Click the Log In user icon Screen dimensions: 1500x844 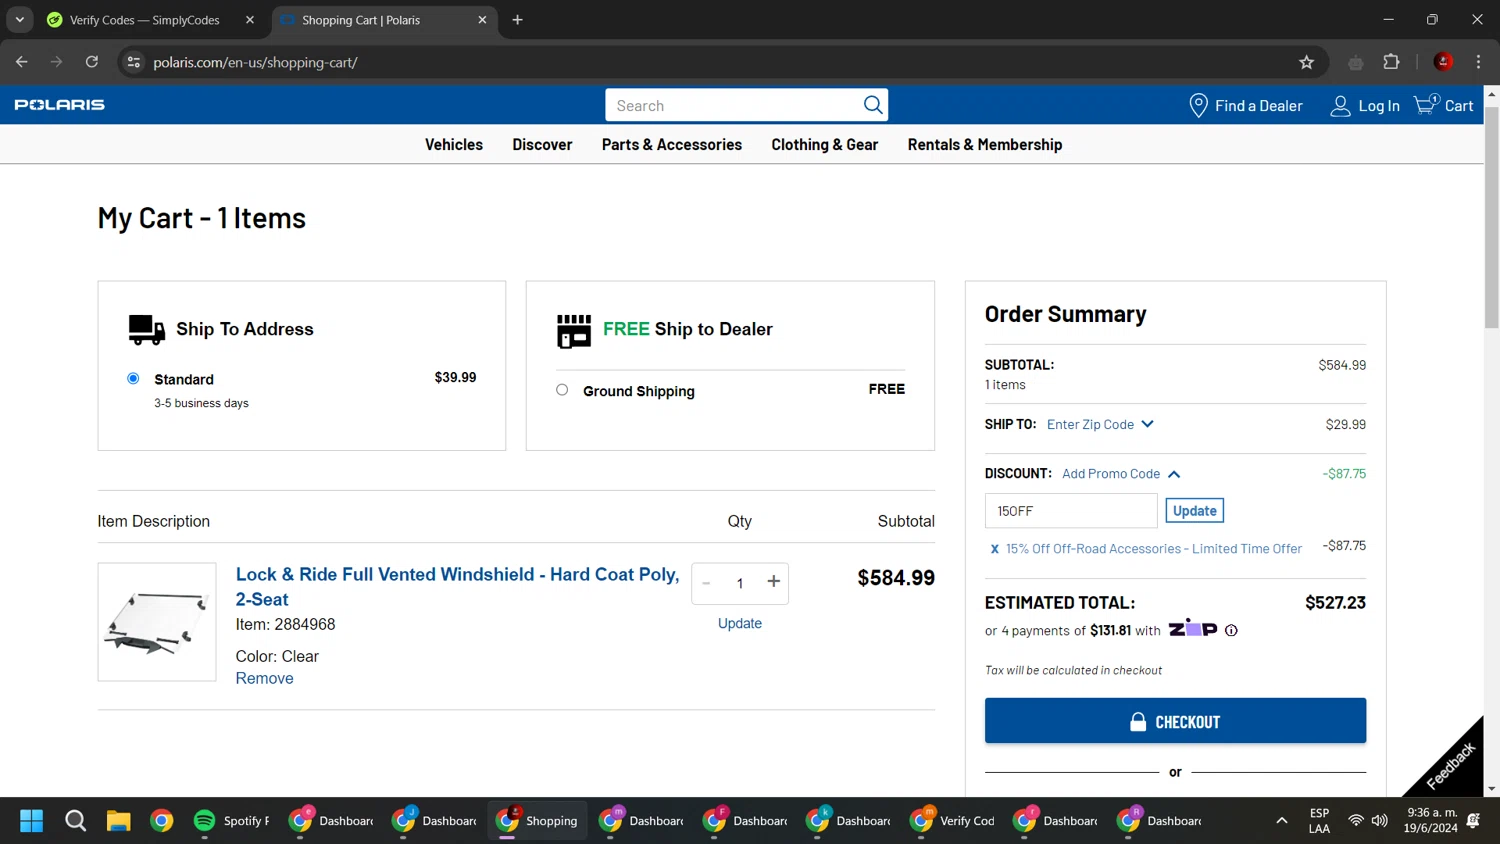[x=1340, y=106]
